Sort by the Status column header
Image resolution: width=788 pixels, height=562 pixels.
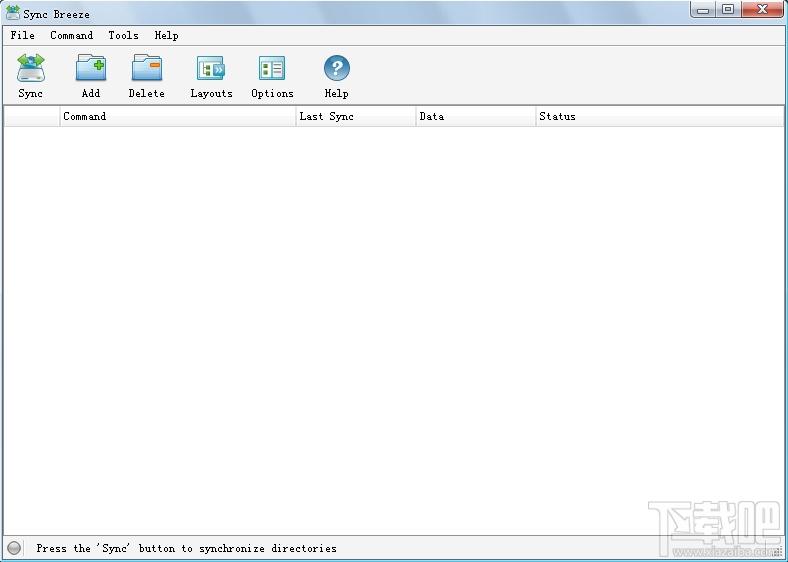[659, 116]
